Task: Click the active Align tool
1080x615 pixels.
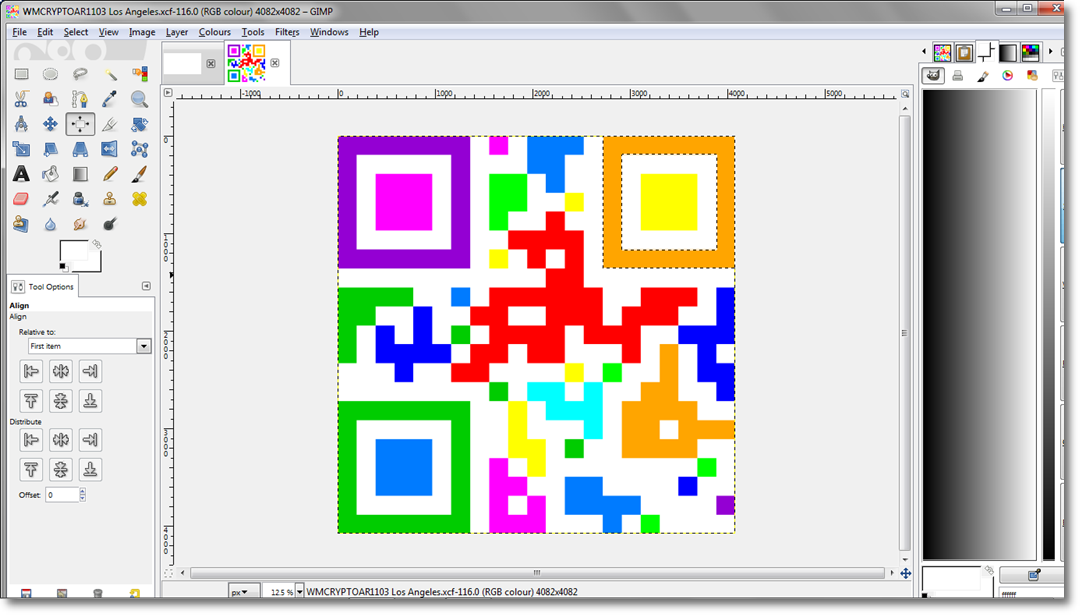Action: click(x=80, y=124)
